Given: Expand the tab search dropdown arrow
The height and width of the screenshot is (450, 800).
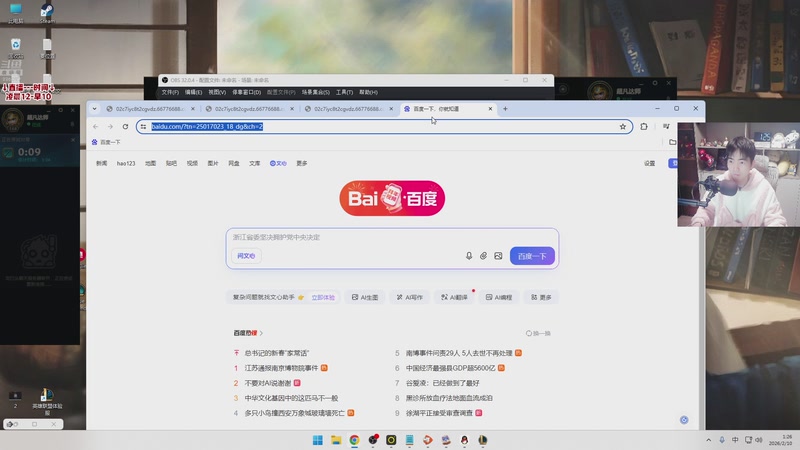Looking at the screenshot, I should [x=94, y=109].
